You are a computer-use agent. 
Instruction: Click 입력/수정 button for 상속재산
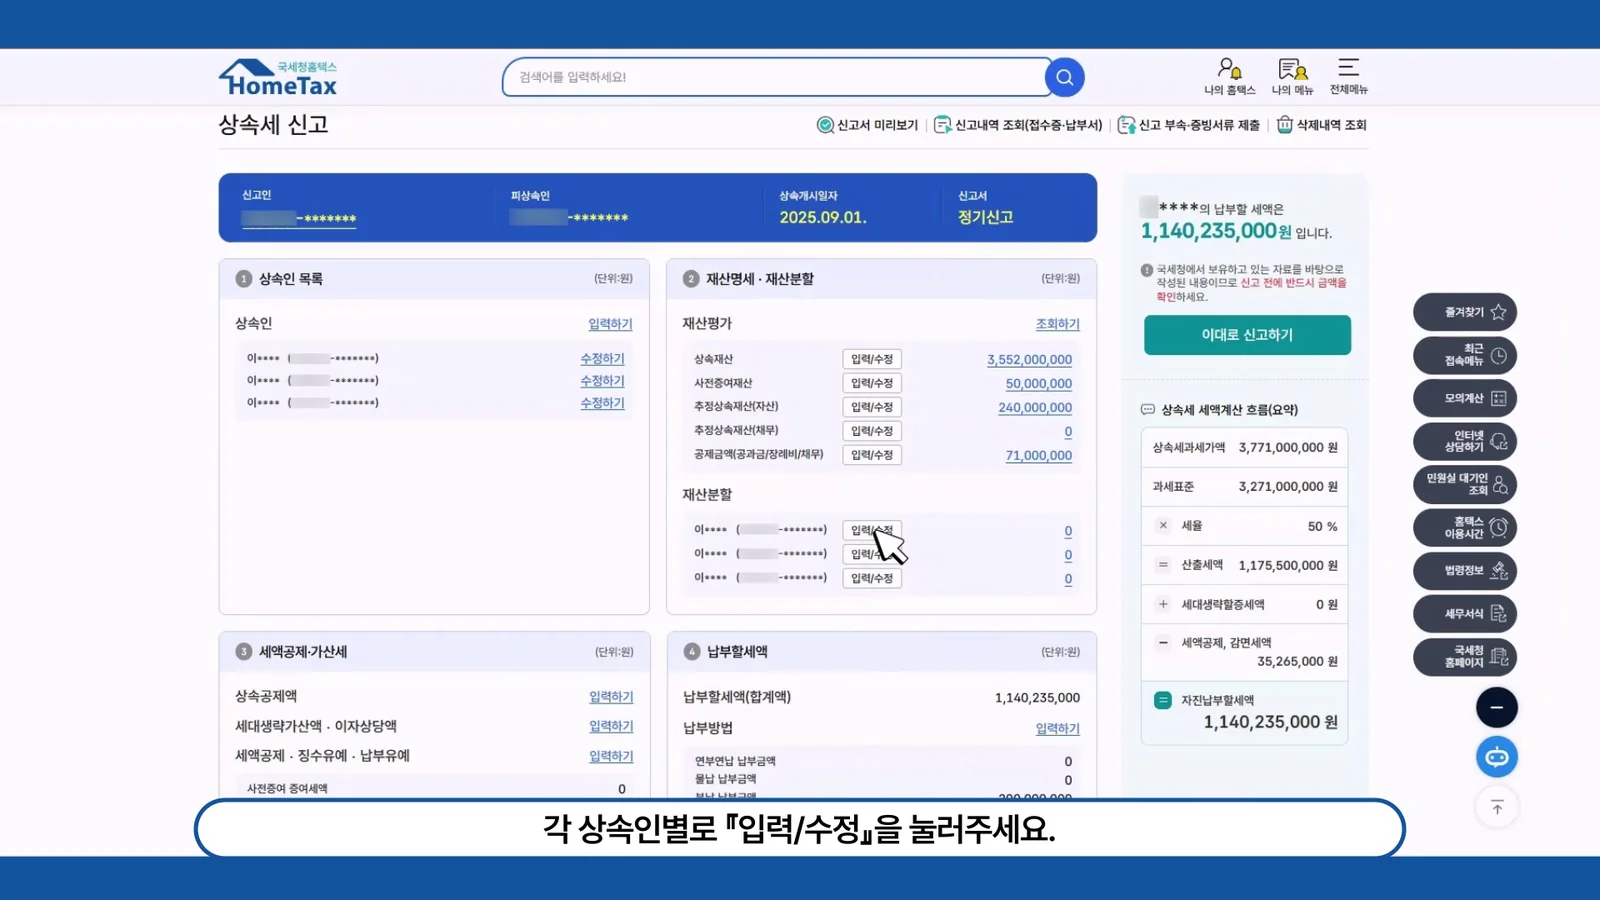pos(872,359)
